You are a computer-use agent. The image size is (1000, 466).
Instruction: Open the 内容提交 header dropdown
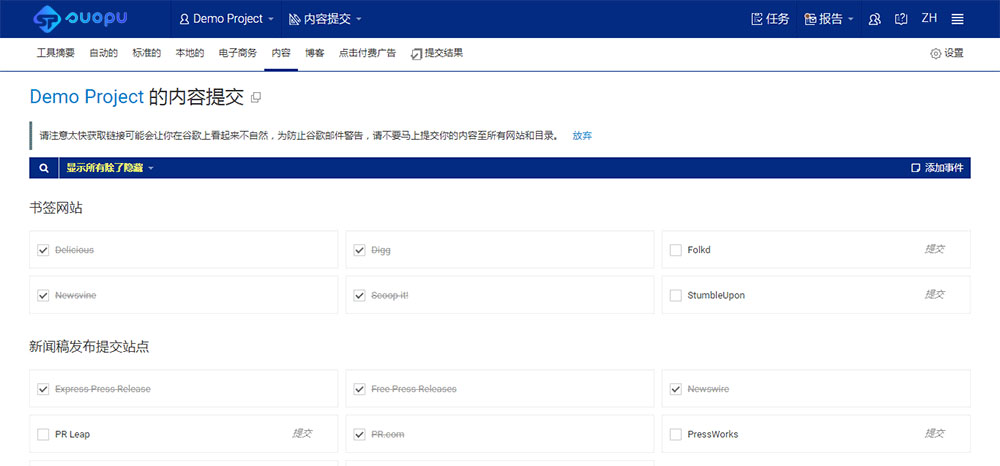[325, 19]
